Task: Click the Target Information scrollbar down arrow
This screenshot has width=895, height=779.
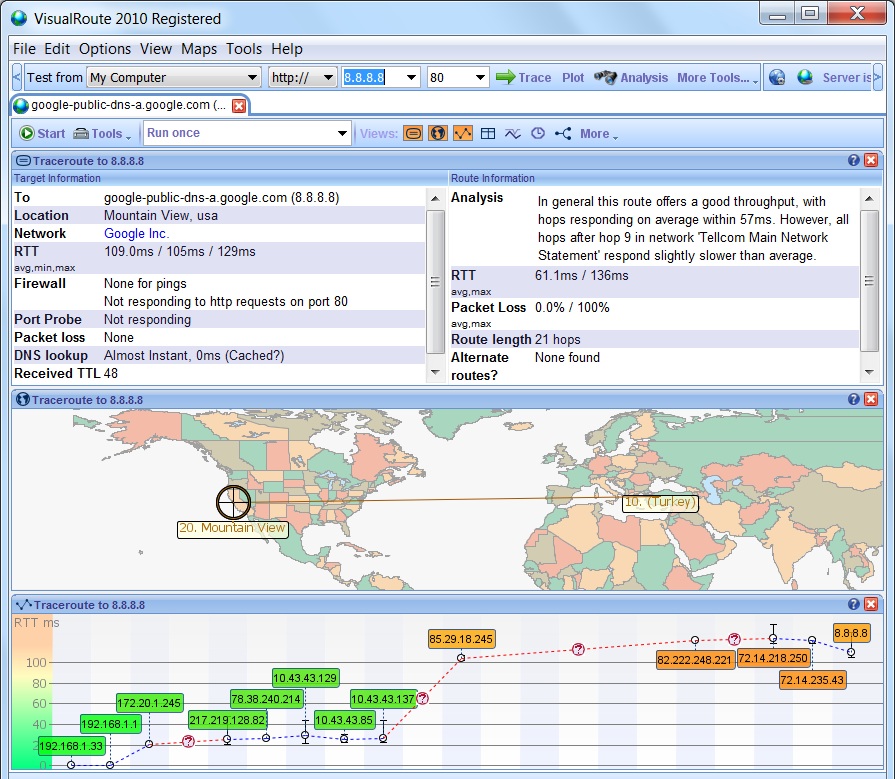Action: click(x=436, y=372)
